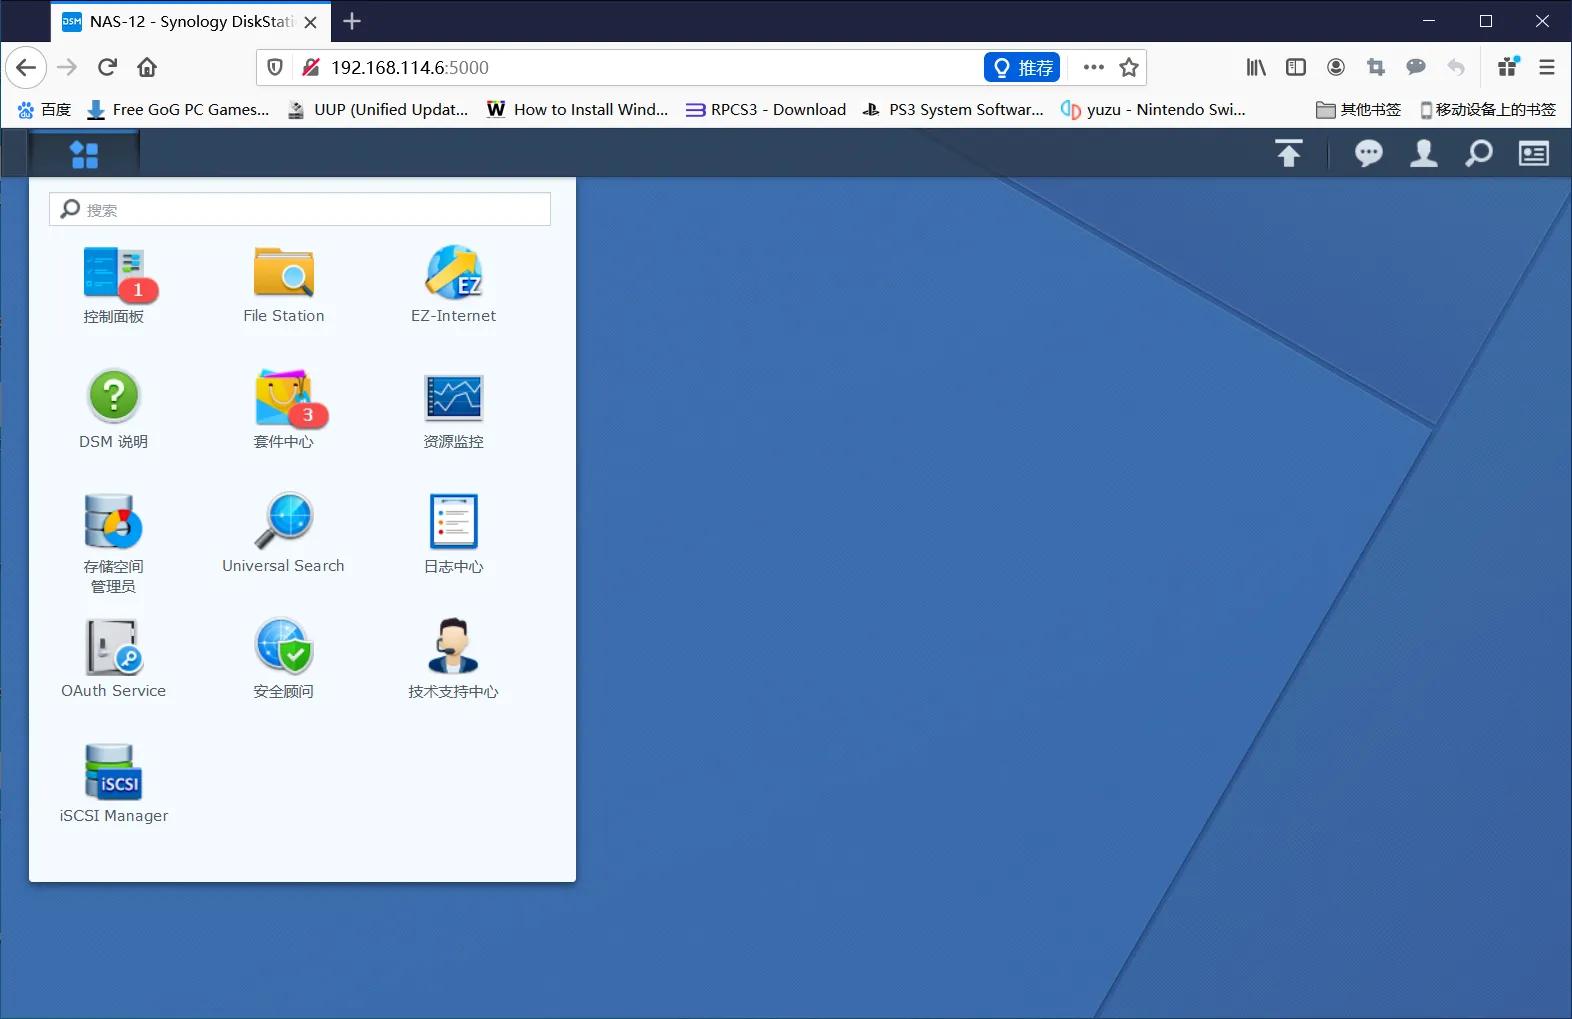Open the Free GoG PC Games bookmark
Image resolution: width=1572 pixels, height=1019 pixels.
(x=178, y=109)
